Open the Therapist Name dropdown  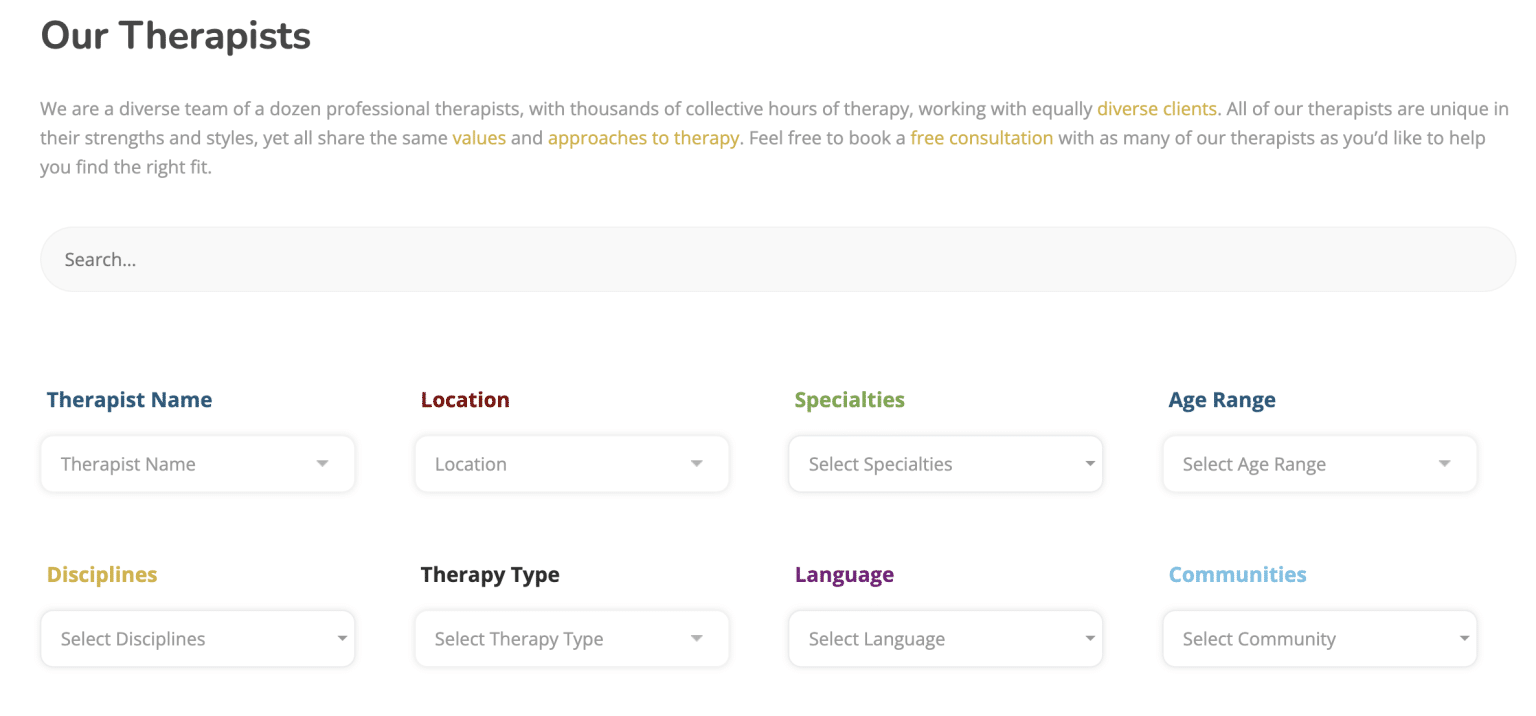click(x=198, y=464)
